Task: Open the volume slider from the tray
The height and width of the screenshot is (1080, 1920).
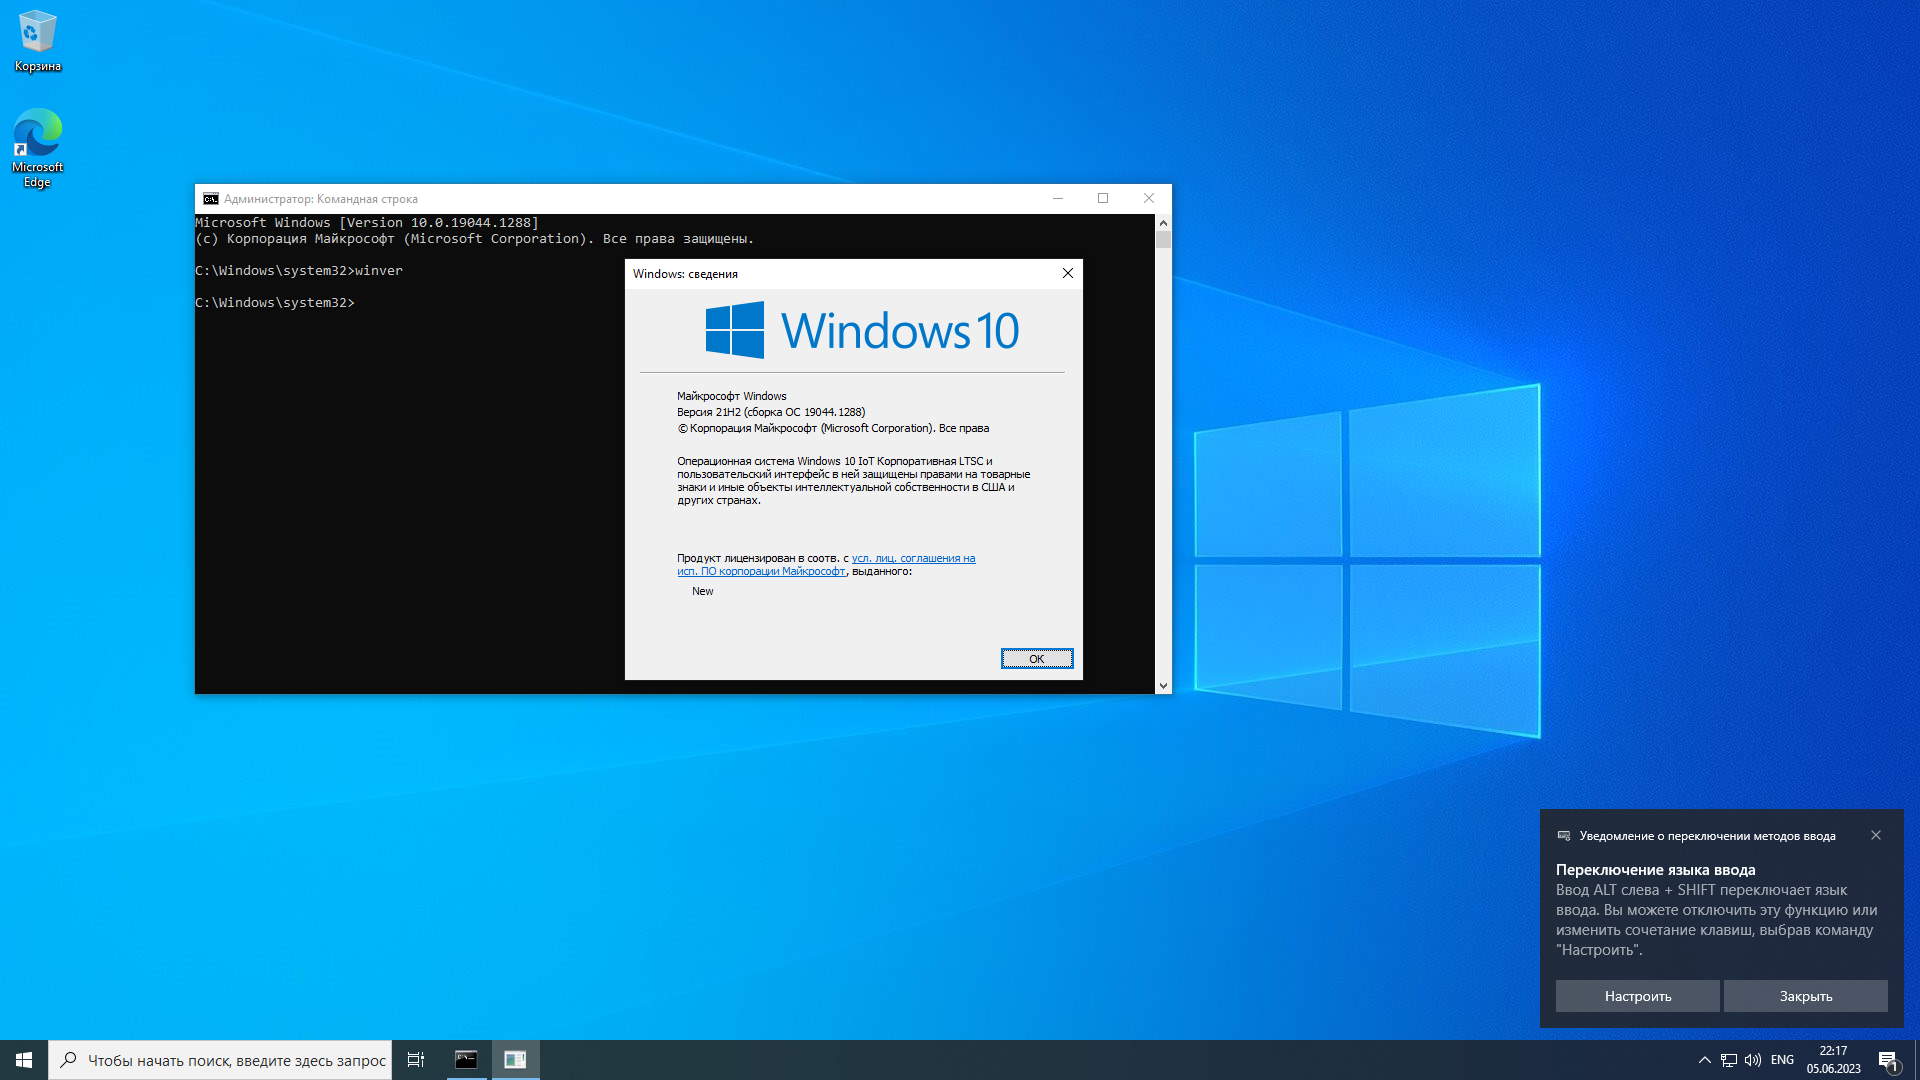Action: click(x=1753, y=1059)
